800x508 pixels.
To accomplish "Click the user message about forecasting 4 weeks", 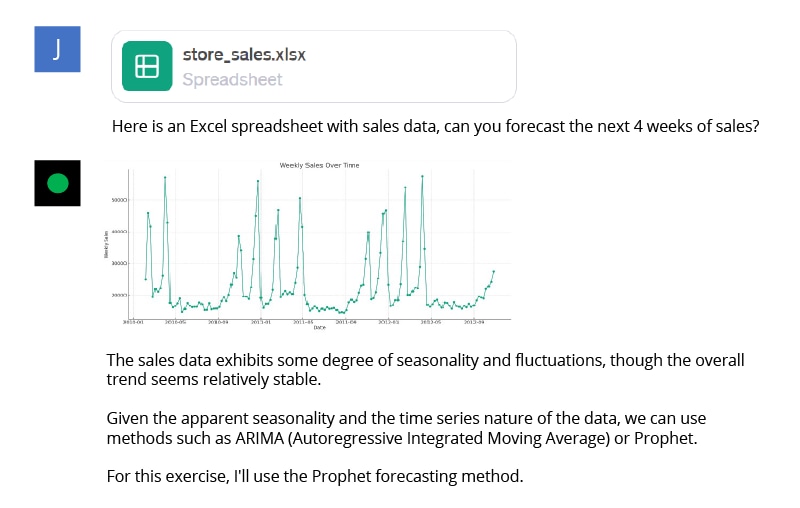I will [436, 127].
